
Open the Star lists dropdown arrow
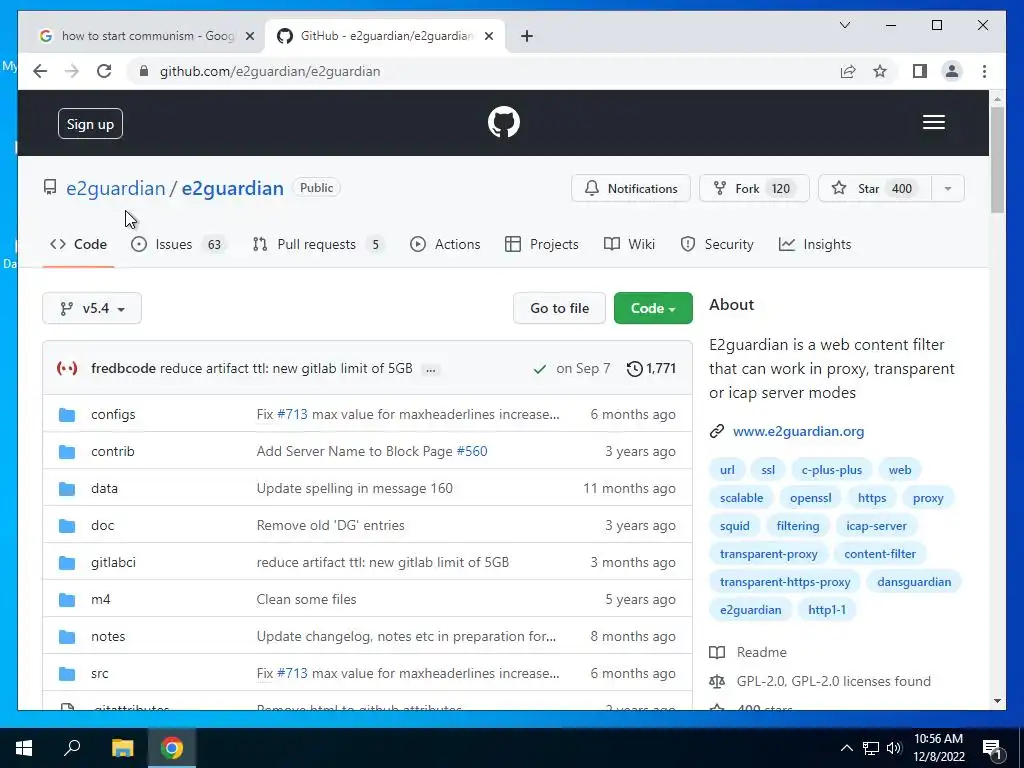point(948,189)
